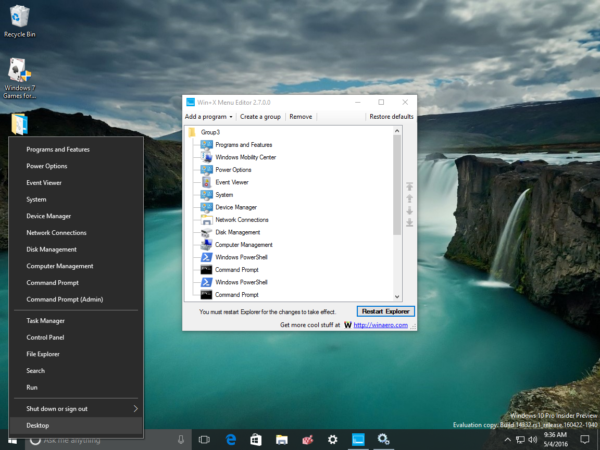Click the move item down arrow
The height and width of the screenshot is (450, 600).
[x=409, y=210]
